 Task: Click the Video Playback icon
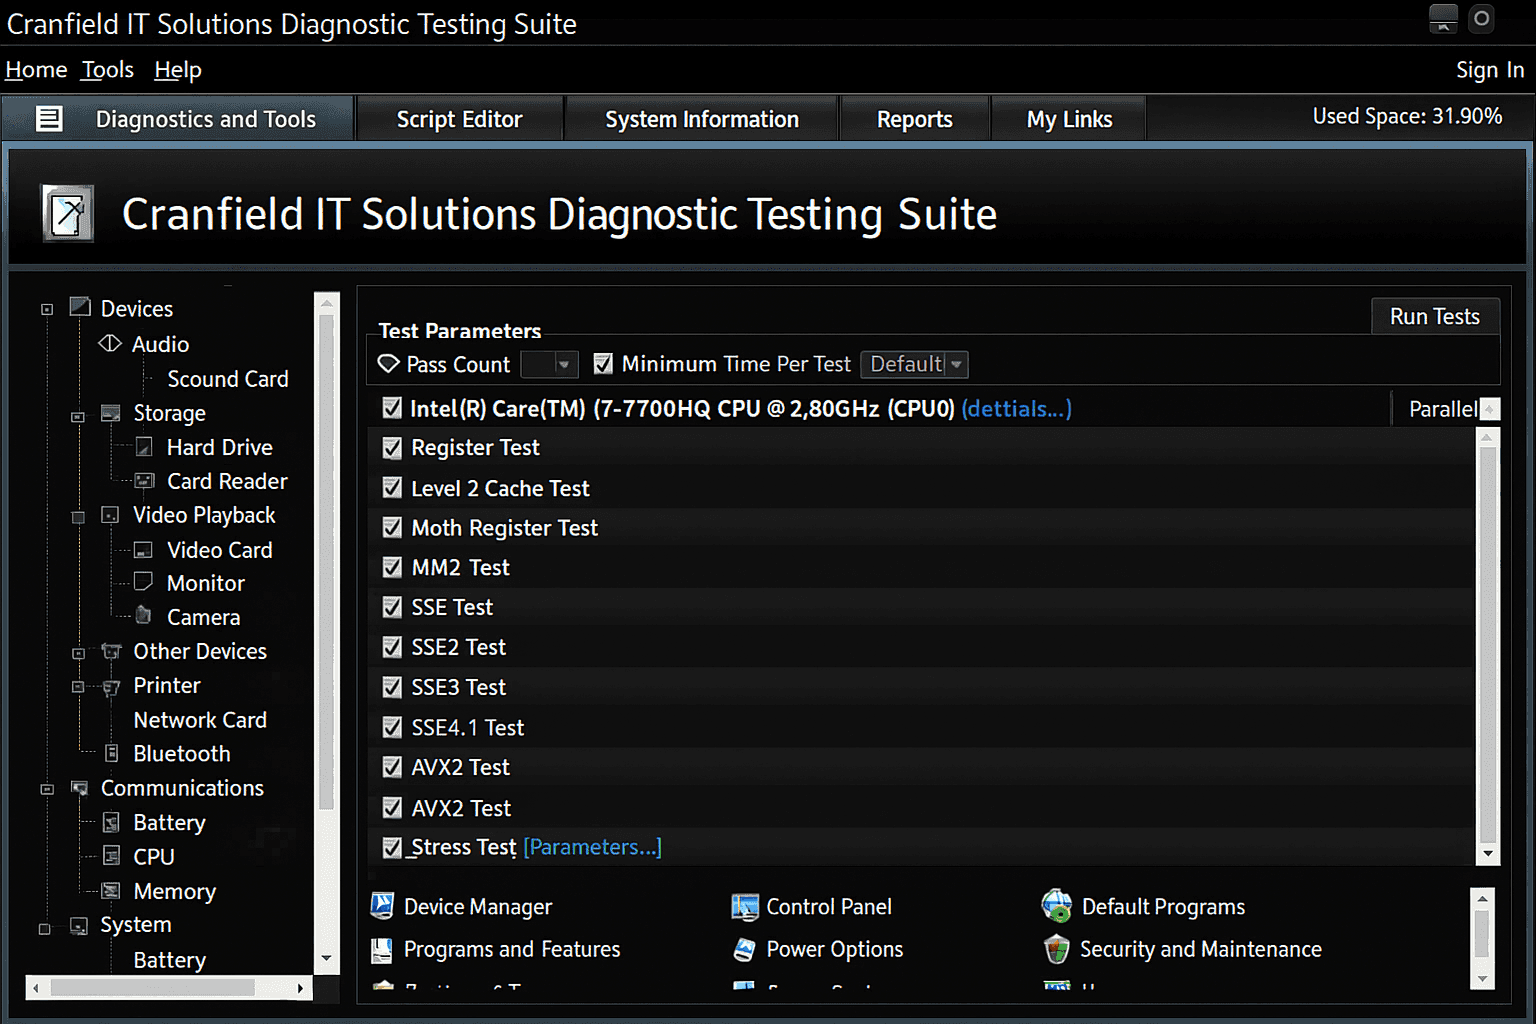(x=110, y=515)
